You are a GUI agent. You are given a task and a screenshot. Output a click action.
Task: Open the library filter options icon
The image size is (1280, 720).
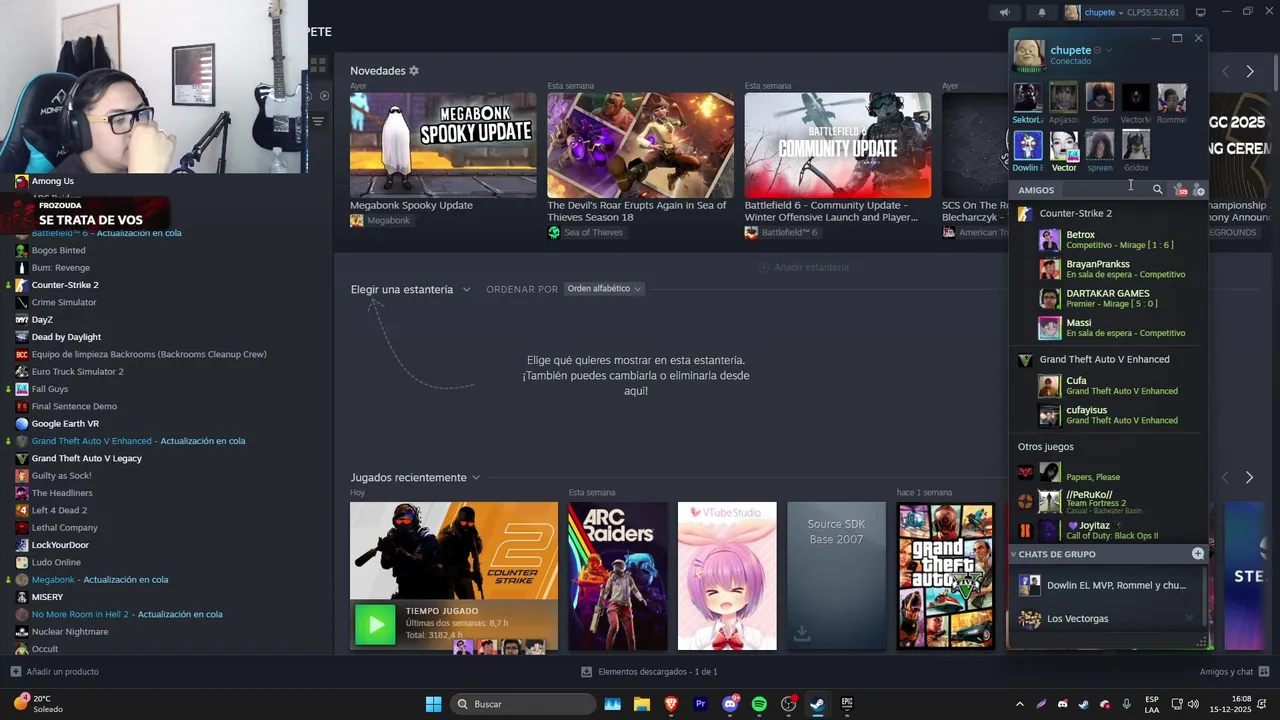click(318, 121)
